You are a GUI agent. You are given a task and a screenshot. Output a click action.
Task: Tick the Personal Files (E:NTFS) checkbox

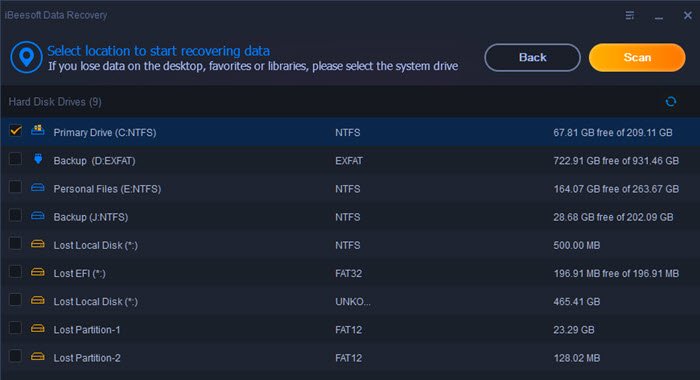pos(16,187)
